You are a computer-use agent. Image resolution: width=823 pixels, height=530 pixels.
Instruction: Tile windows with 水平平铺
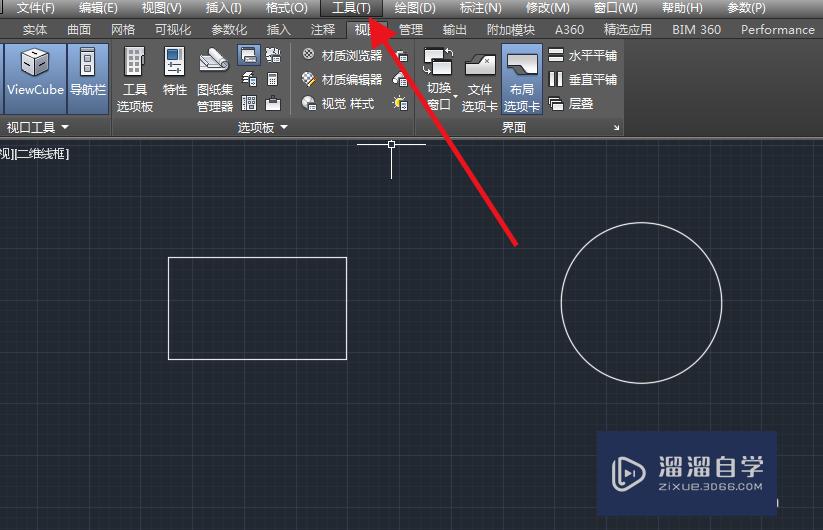pyautogui.click(x=583, y=55)
